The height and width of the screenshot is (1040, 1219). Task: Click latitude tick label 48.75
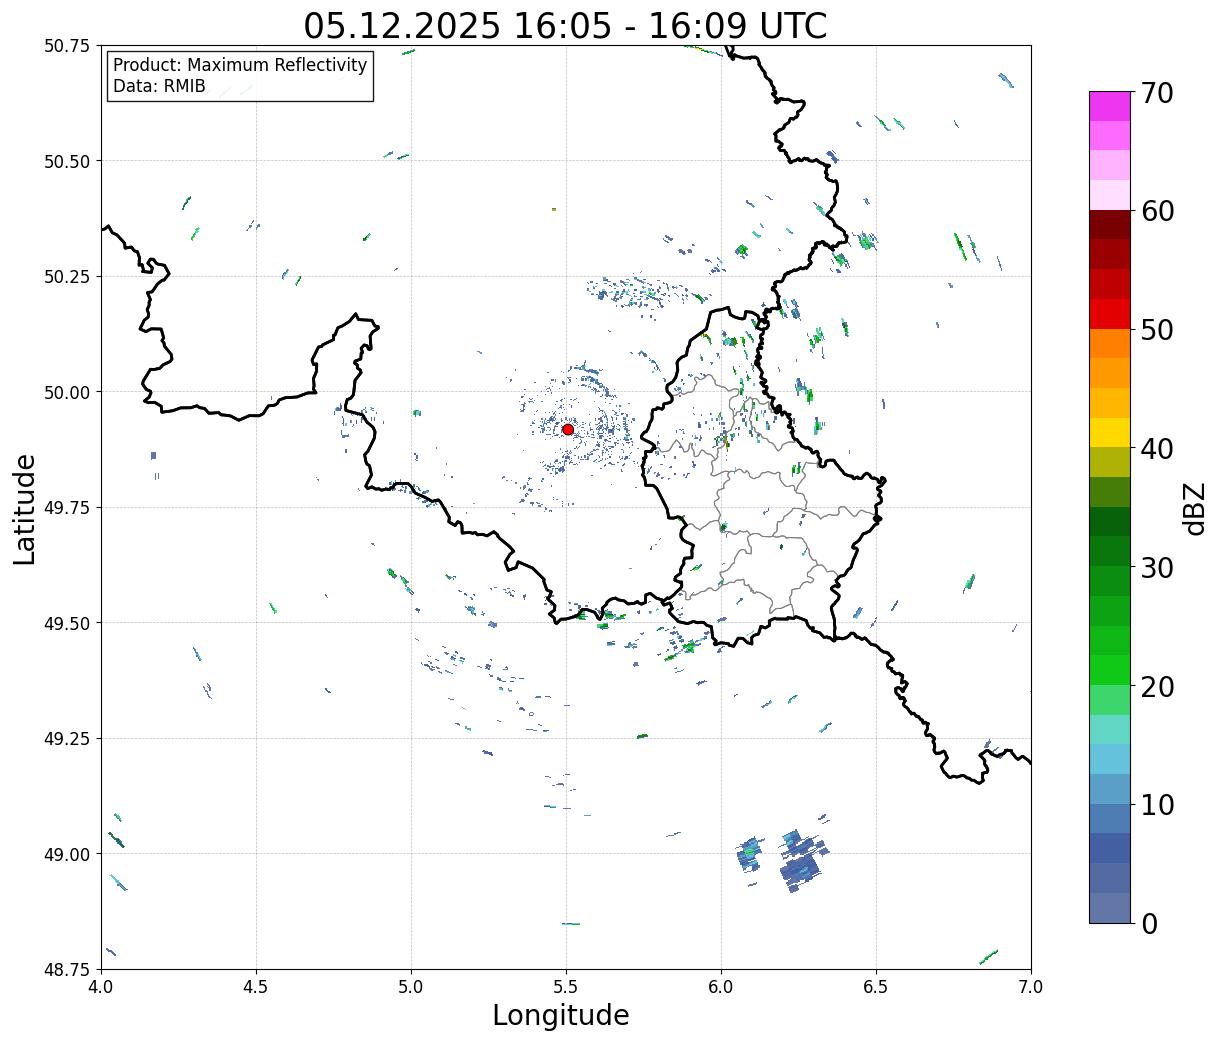[67, 970]
